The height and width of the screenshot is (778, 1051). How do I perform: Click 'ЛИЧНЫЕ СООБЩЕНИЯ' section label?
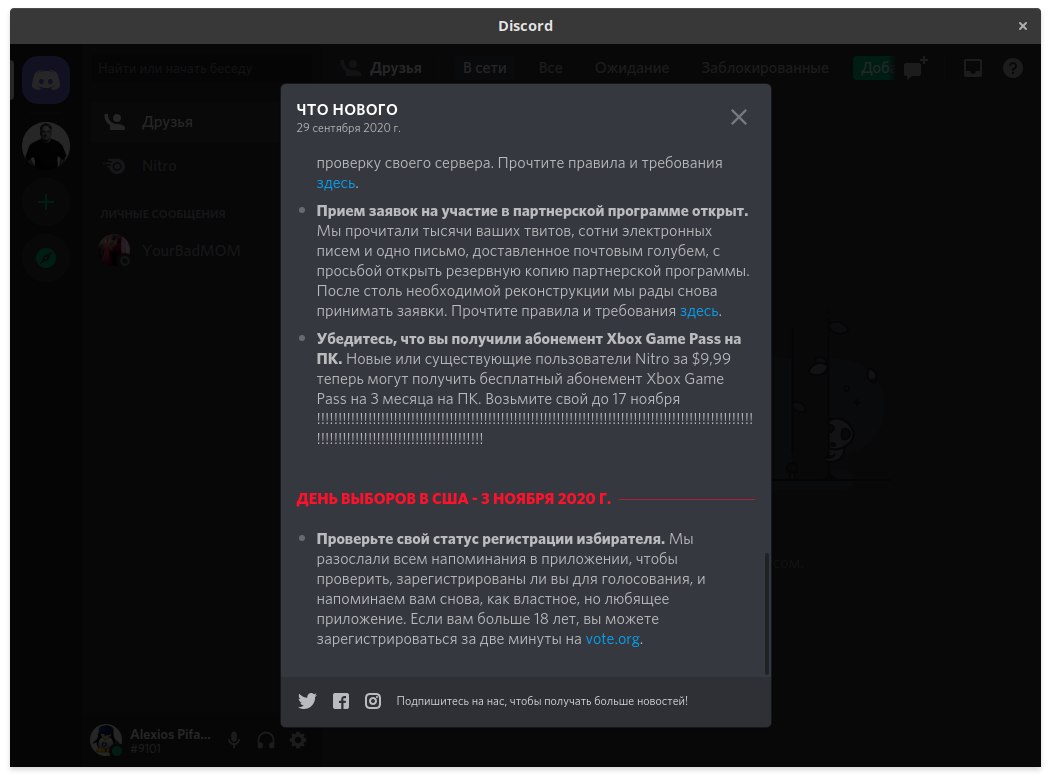click(163, 214)
